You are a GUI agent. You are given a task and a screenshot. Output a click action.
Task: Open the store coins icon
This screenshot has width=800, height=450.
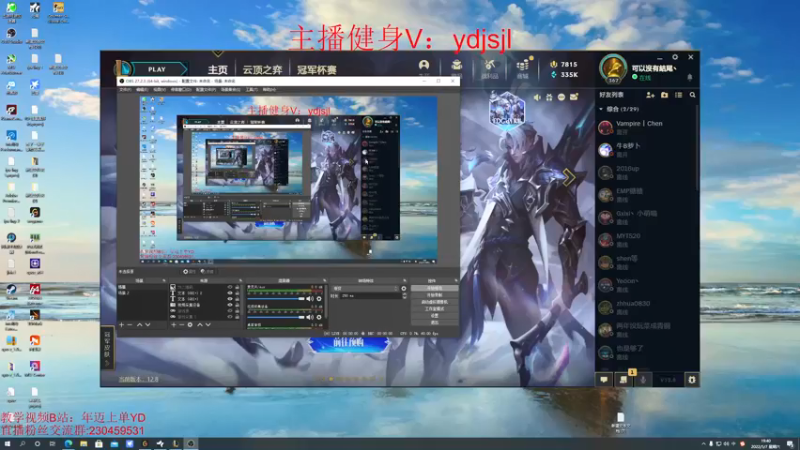point(523,65)
